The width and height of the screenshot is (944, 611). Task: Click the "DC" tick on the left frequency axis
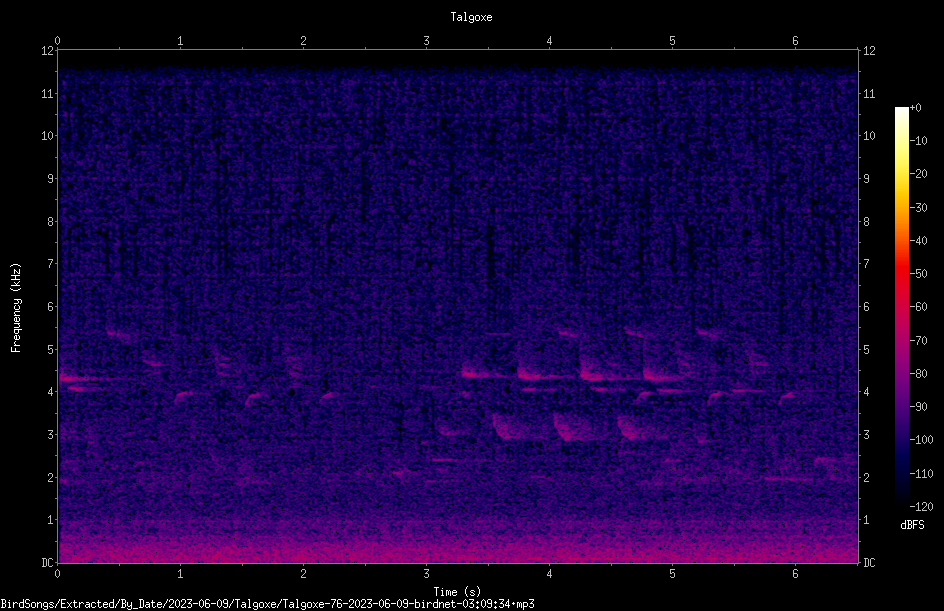coord(48,563)
